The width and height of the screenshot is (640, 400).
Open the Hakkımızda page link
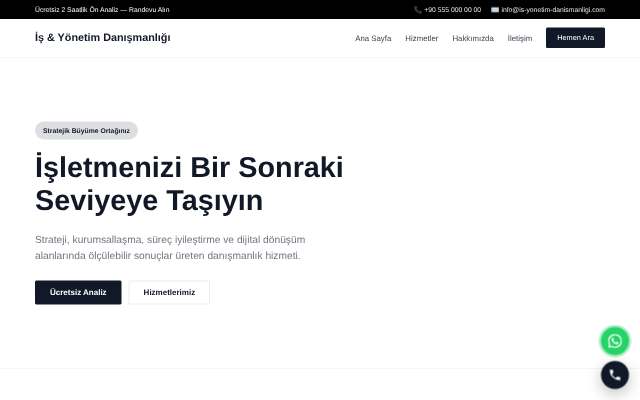coord(473,38)
